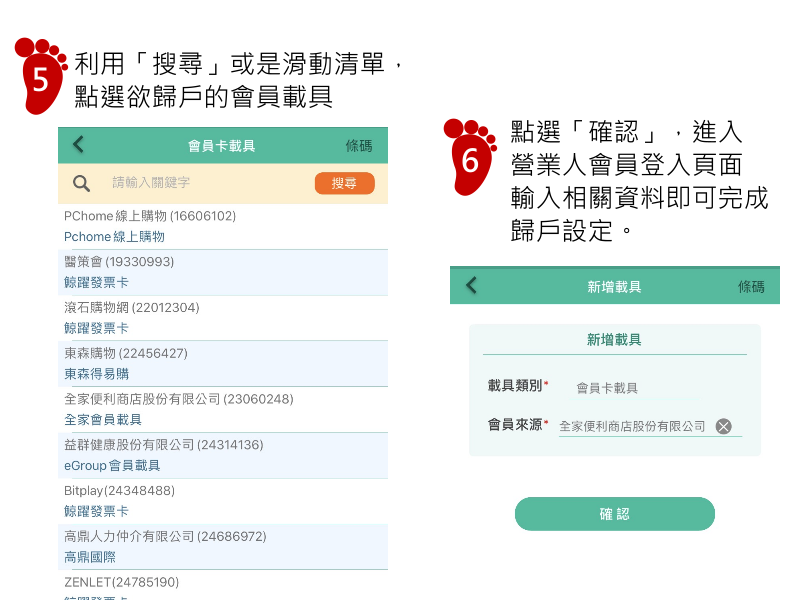Image resolution: width=800 pixels, height=600 pixels.
Task: Click the 會員卡載具 header title
Action: 221,146
